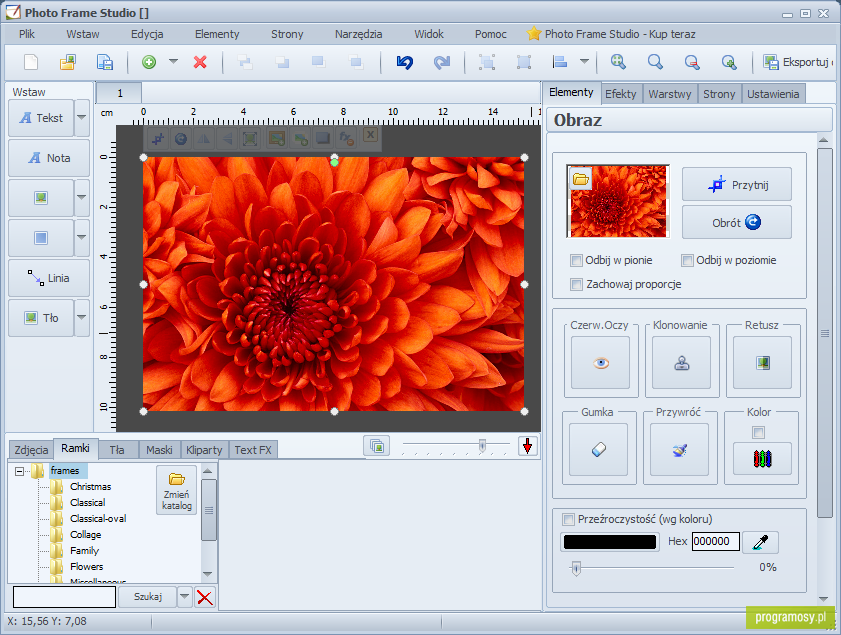Click the flower image thumbnail preview
The width and height of the screenshot is (841, 635).
click(x=618, y=201)
